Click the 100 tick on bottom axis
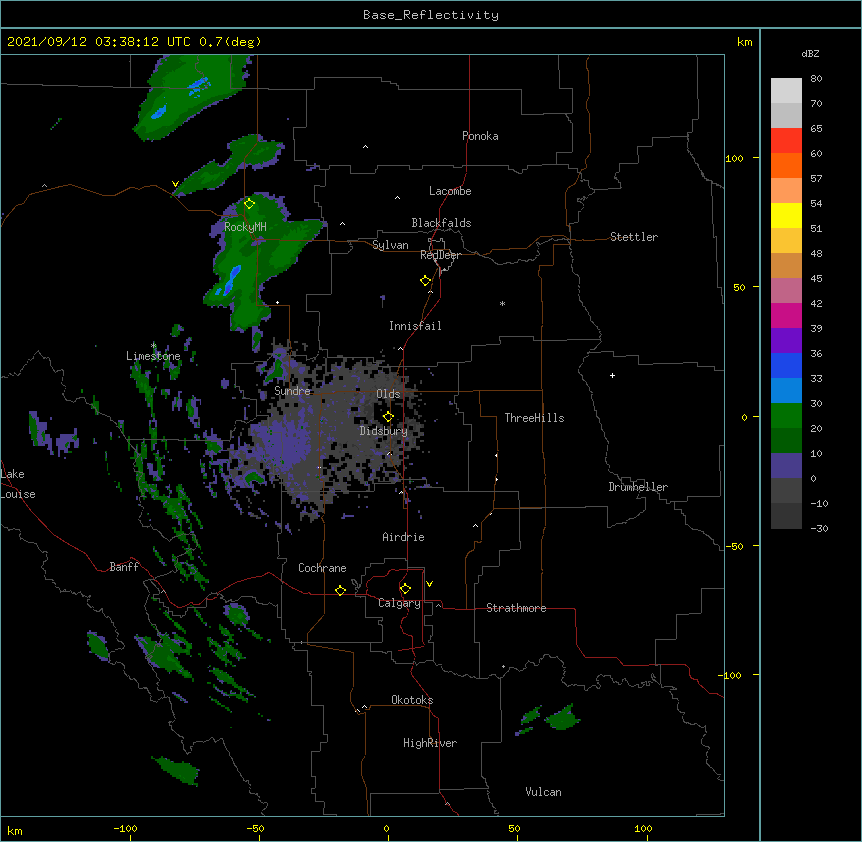862x842 pixels. tap(643, 828)
